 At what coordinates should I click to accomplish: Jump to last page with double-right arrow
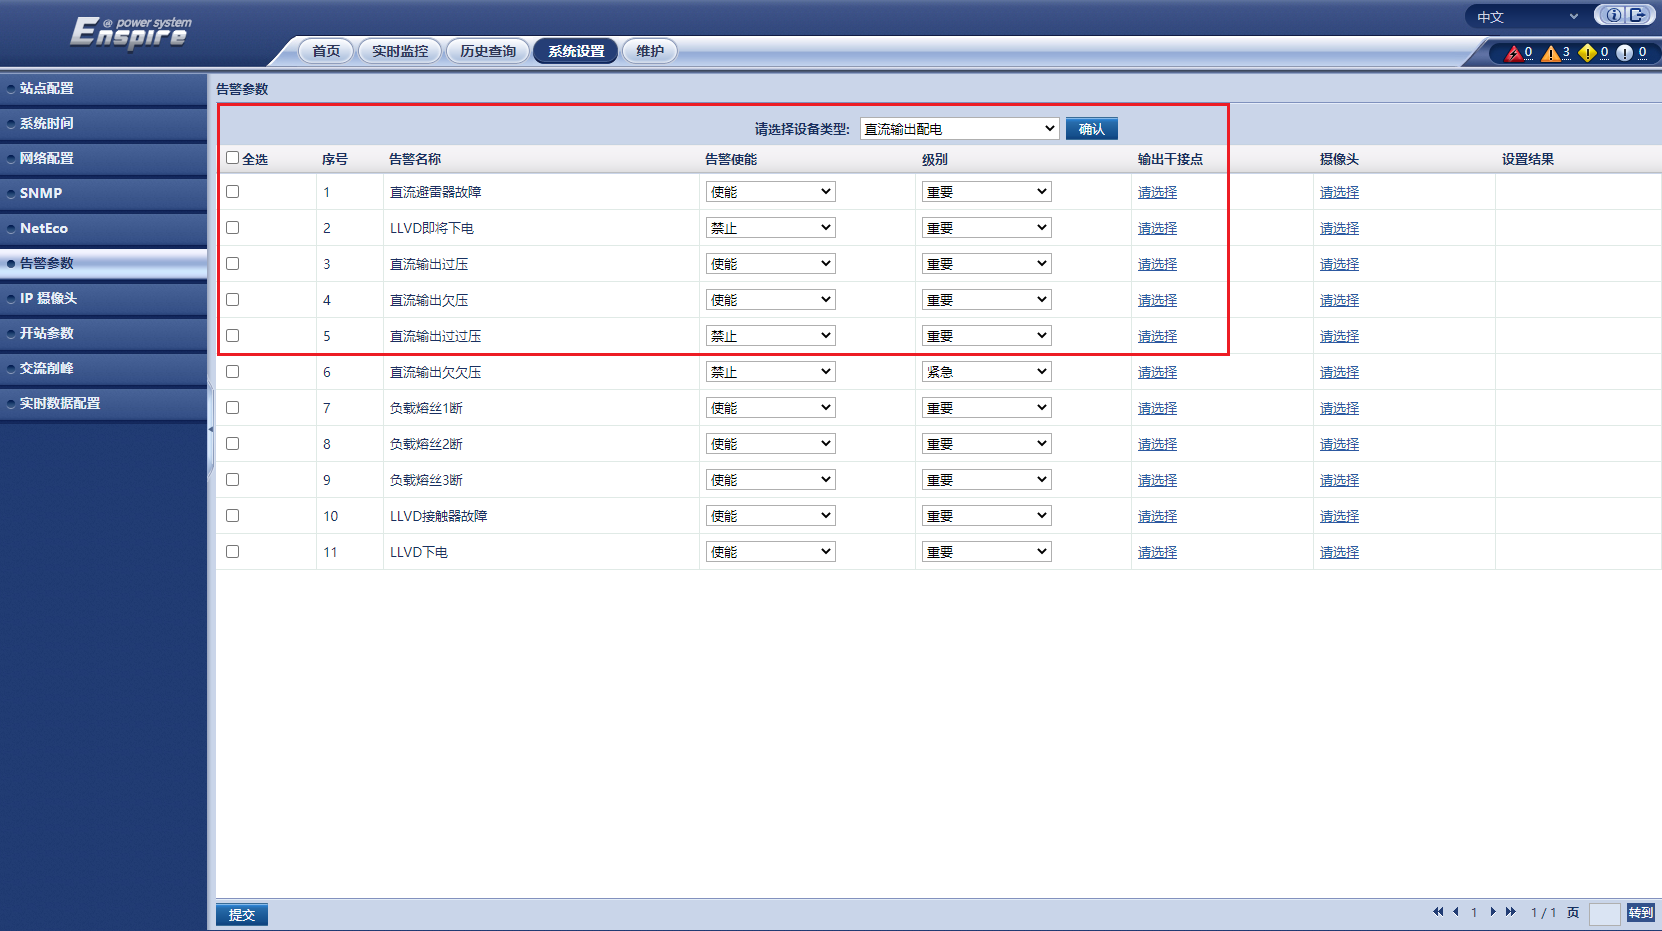point(1511,912)
